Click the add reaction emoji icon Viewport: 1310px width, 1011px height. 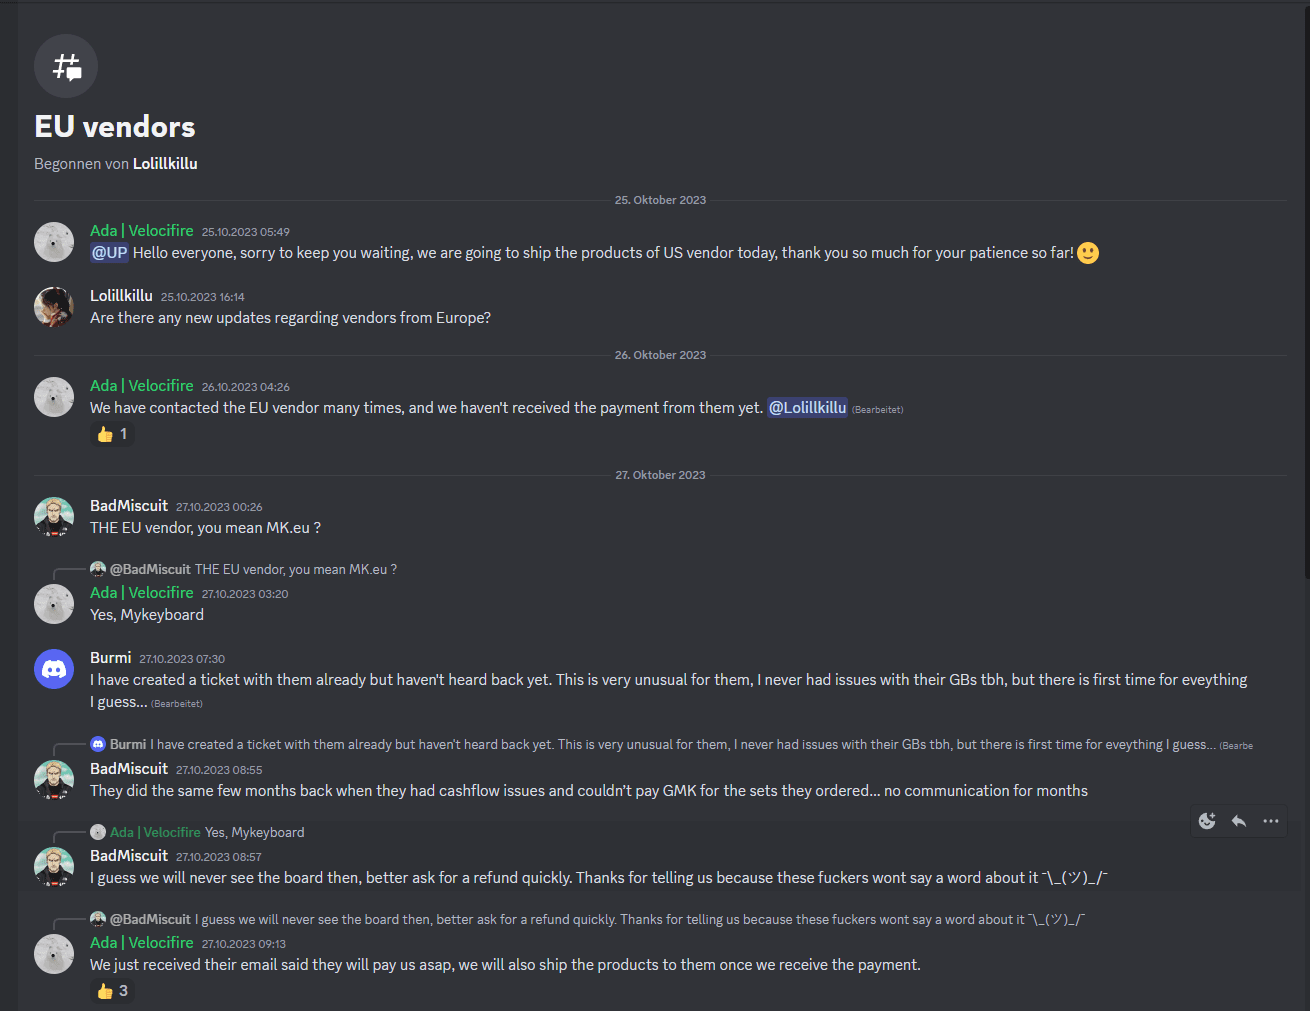coord(1207,821)
